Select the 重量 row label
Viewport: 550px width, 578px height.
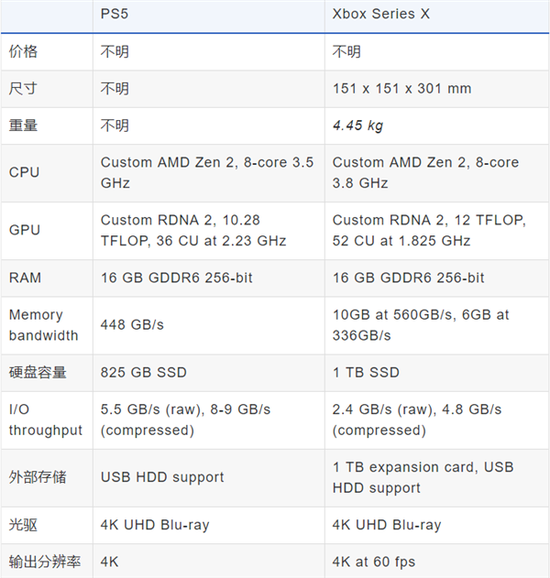[x=23, y=125]
